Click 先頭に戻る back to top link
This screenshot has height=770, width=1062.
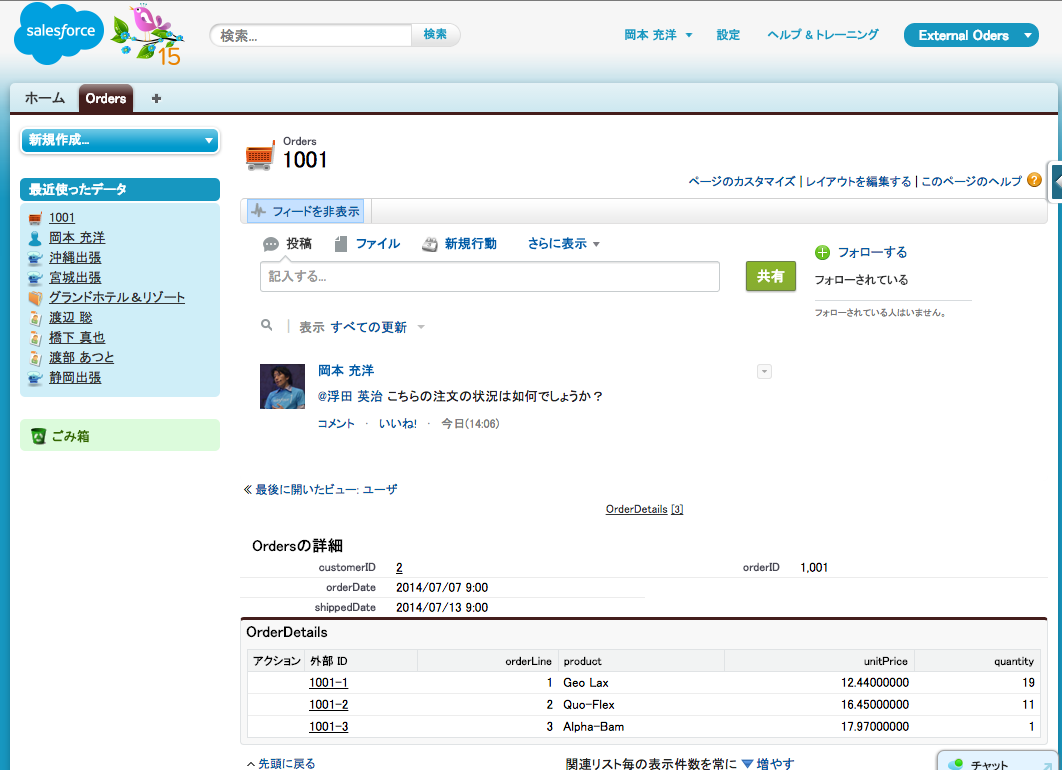point(286,763)
